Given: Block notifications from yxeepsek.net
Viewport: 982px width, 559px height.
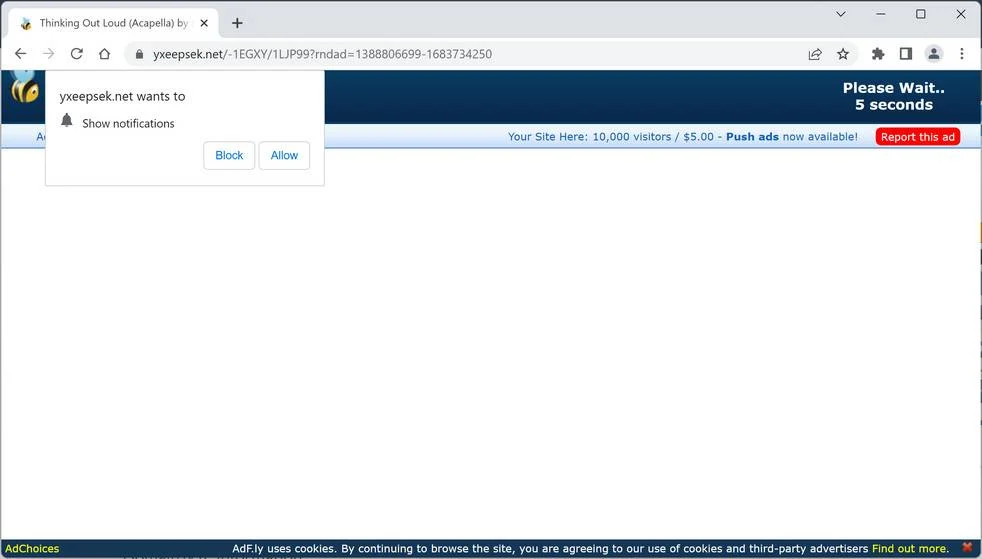Looking at the screenshot, I should (x=229, y=155).
